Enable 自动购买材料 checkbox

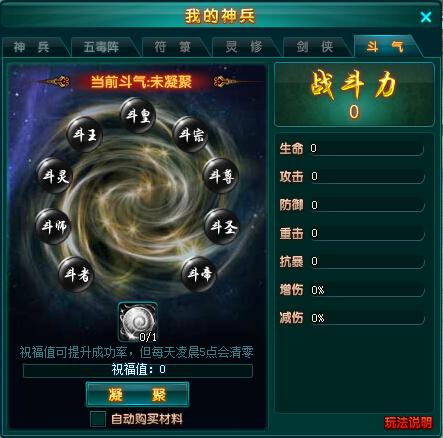(98, 419)
